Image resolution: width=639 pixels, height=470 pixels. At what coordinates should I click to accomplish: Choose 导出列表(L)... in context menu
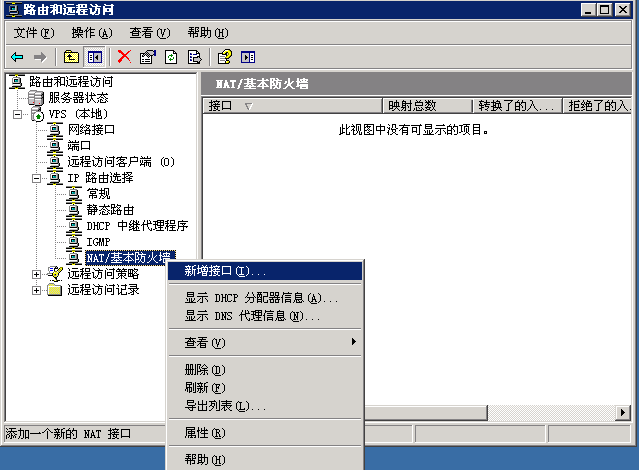[265, 406]
